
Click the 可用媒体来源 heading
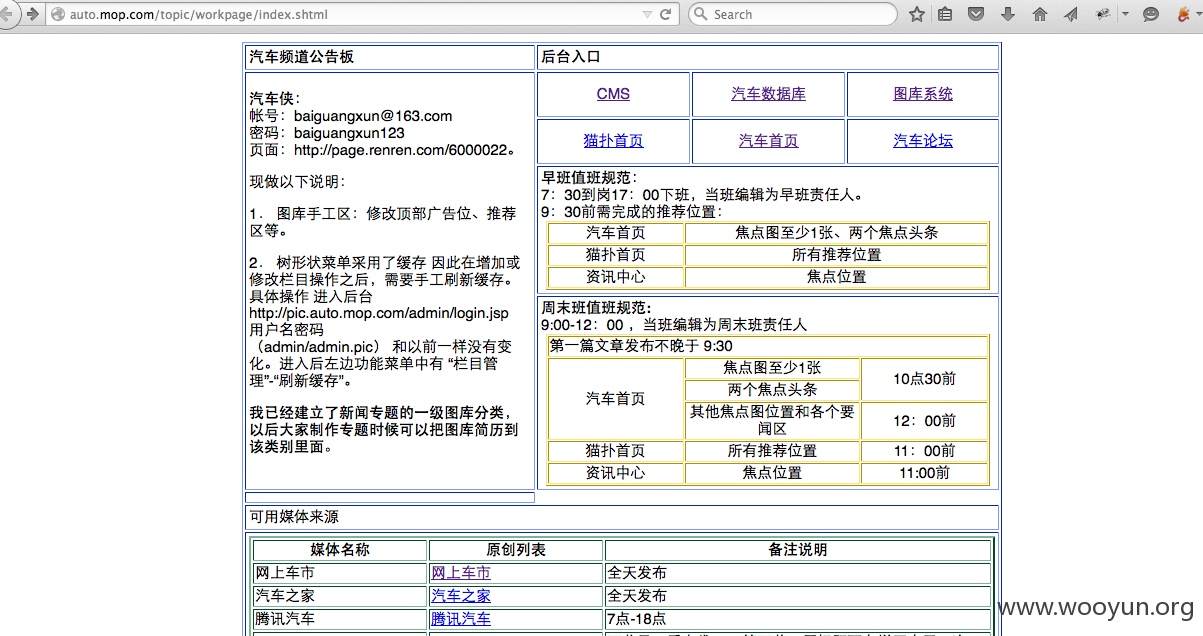tap(294, 517)
